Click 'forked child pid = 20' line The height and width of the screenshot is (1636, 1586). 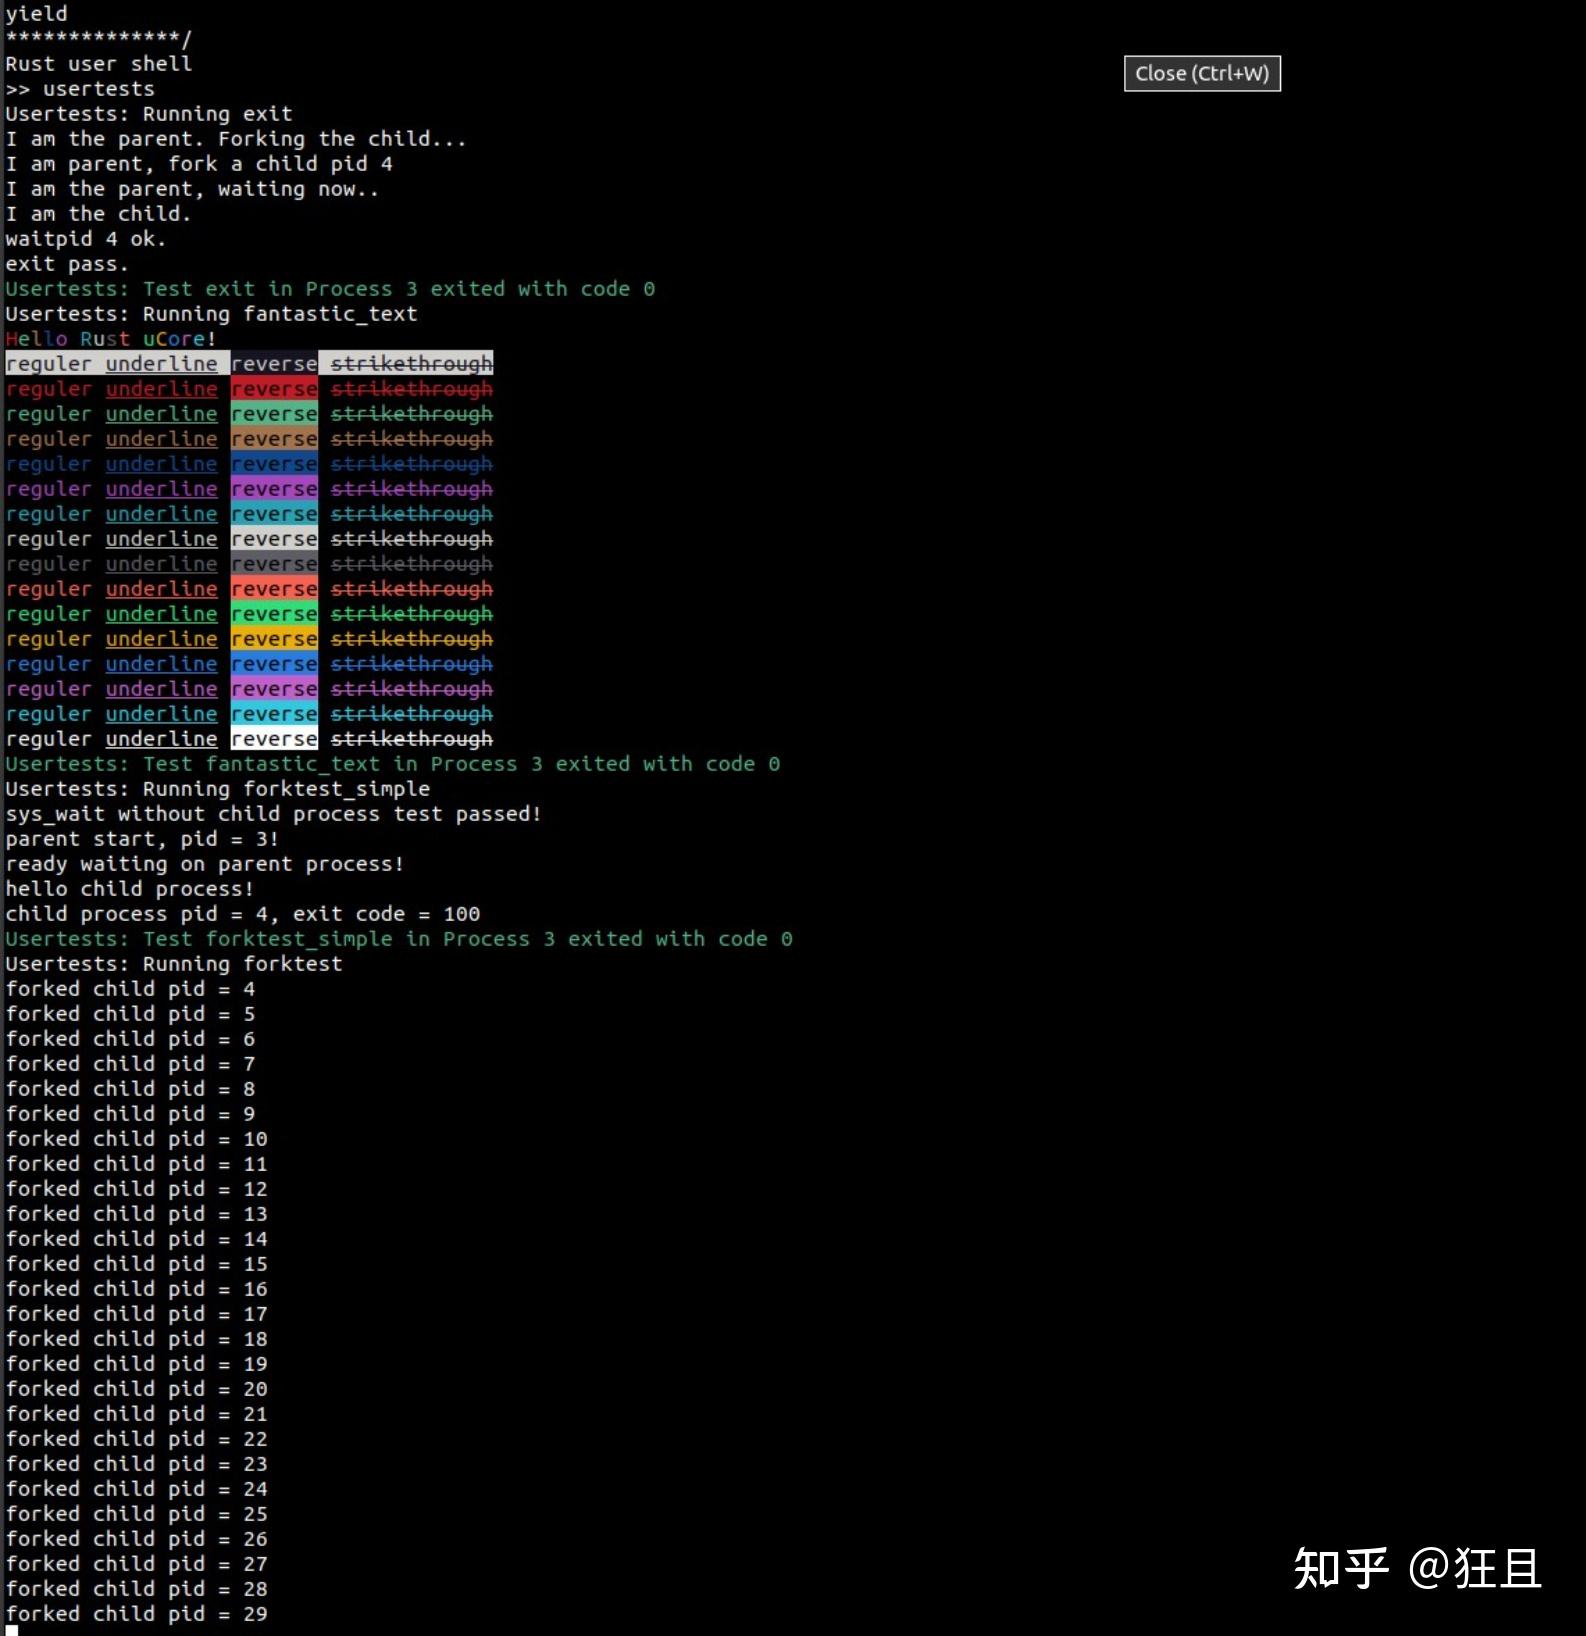click(x=137, y=1389)
